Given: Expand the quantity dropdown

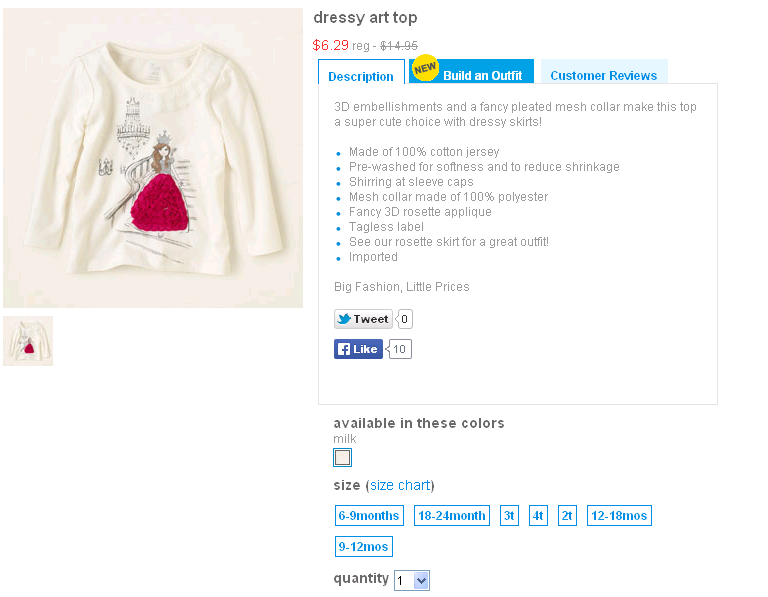Looking at the screenshot, I should click(x=412, y=580).
